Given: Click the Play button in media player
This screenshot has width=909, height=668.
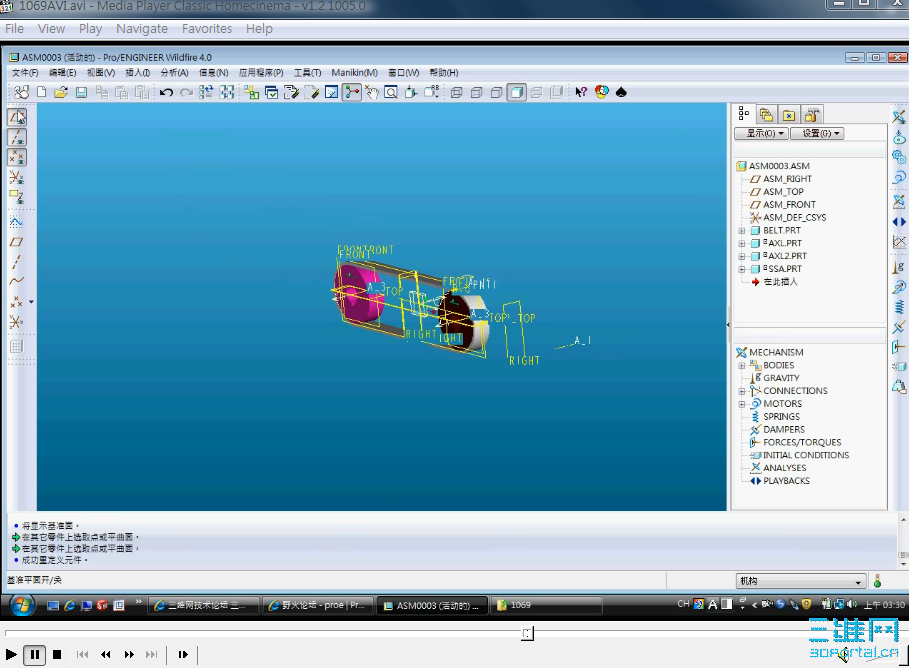Looking at the screenshot, I should pos(11,654).
